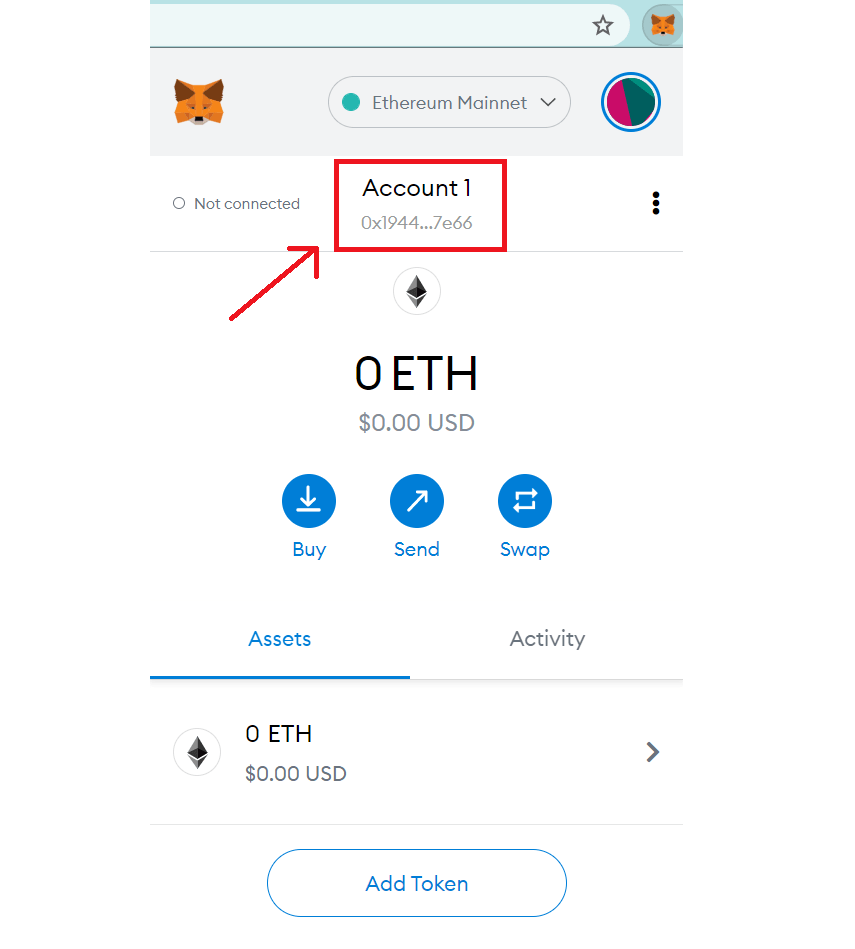Switch to the Activity tab

click(x=547, y=639)
